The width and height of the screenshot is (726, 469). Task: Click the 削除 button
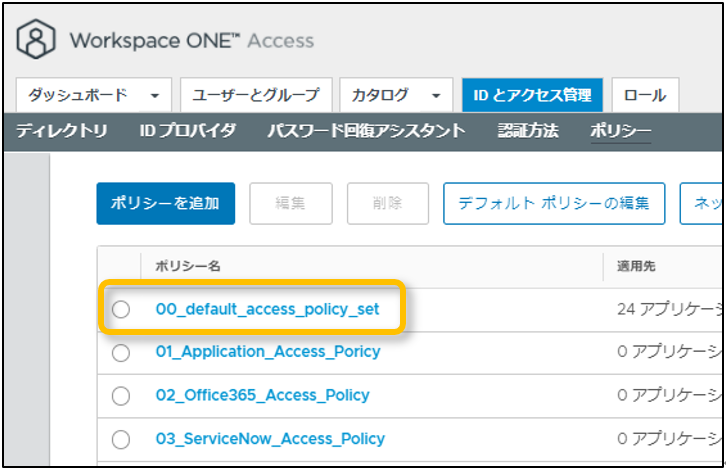pos(388,203)
